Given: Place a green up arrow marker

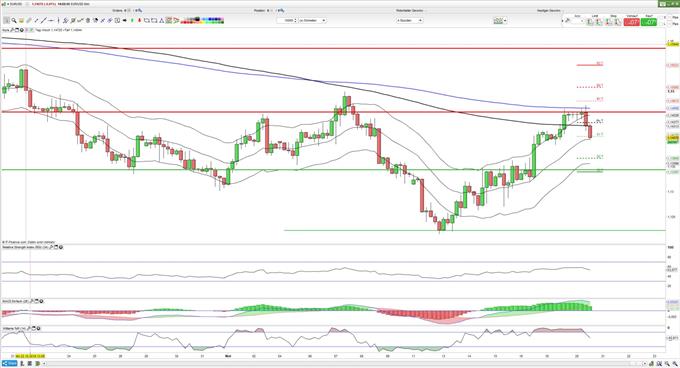Looking at the screenshot, I should (x=132, y=20).
